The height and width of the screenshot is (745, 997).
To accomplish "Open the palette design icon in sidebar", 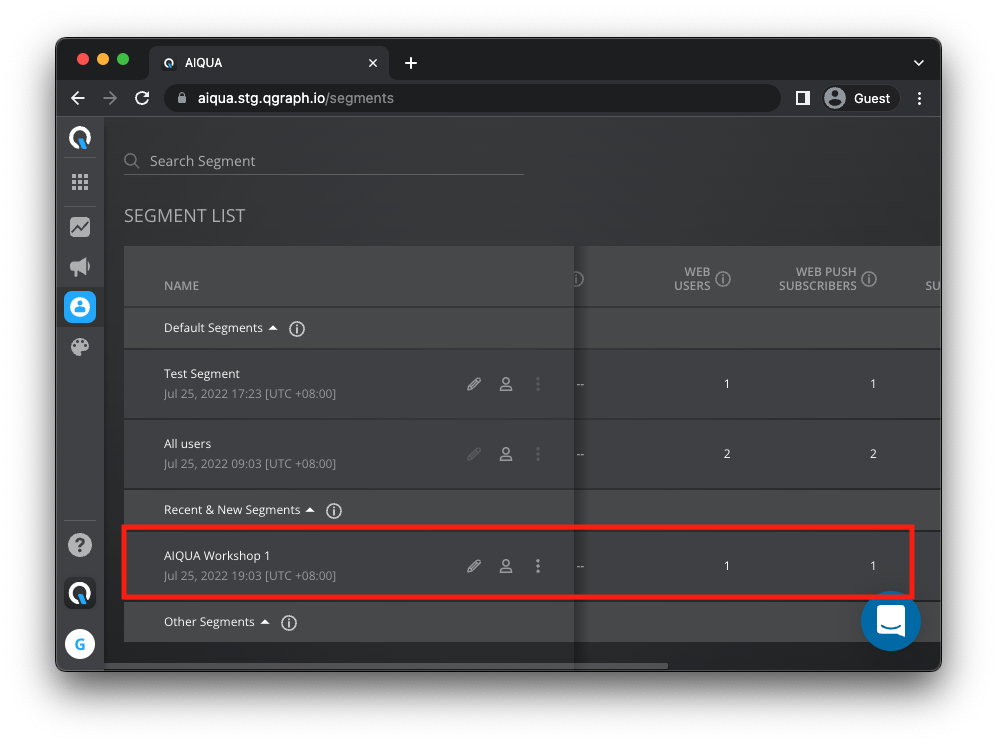I will tap(80, 347).
